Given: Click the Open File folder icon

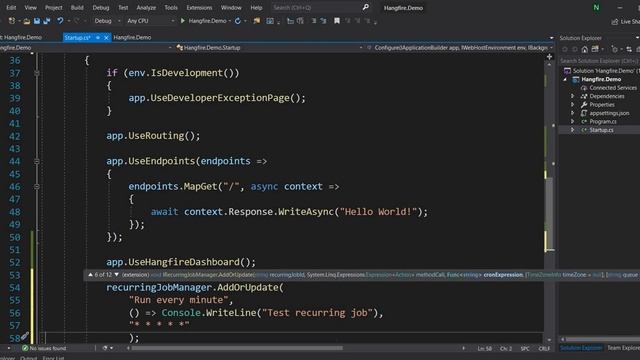Looking at the screenshot, I should (x=27, y=21).
